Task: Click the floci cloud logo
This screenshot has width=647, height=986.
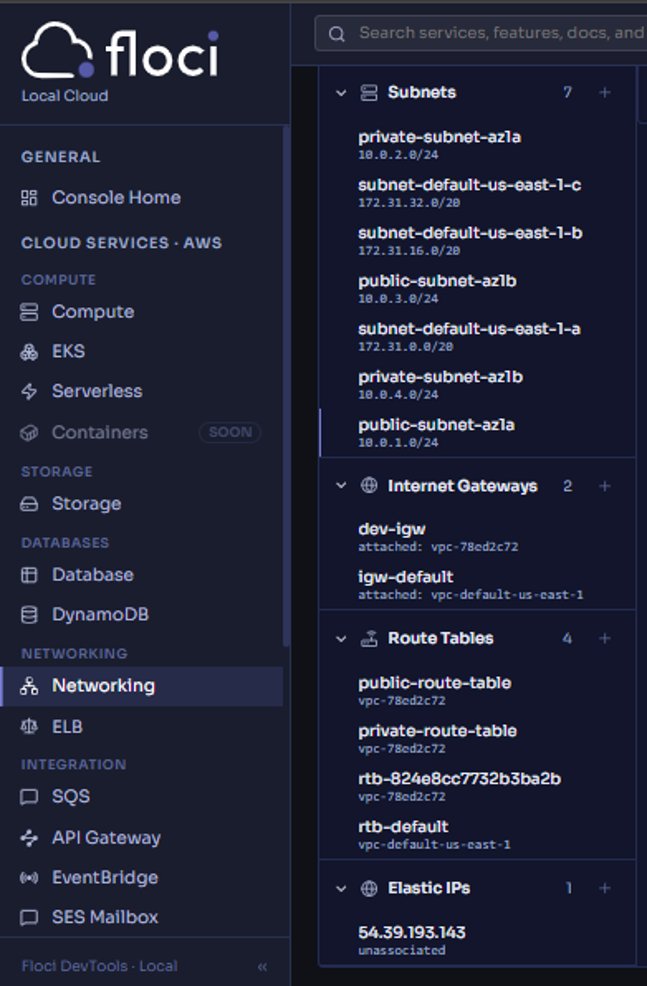Action: click(119, 50)
